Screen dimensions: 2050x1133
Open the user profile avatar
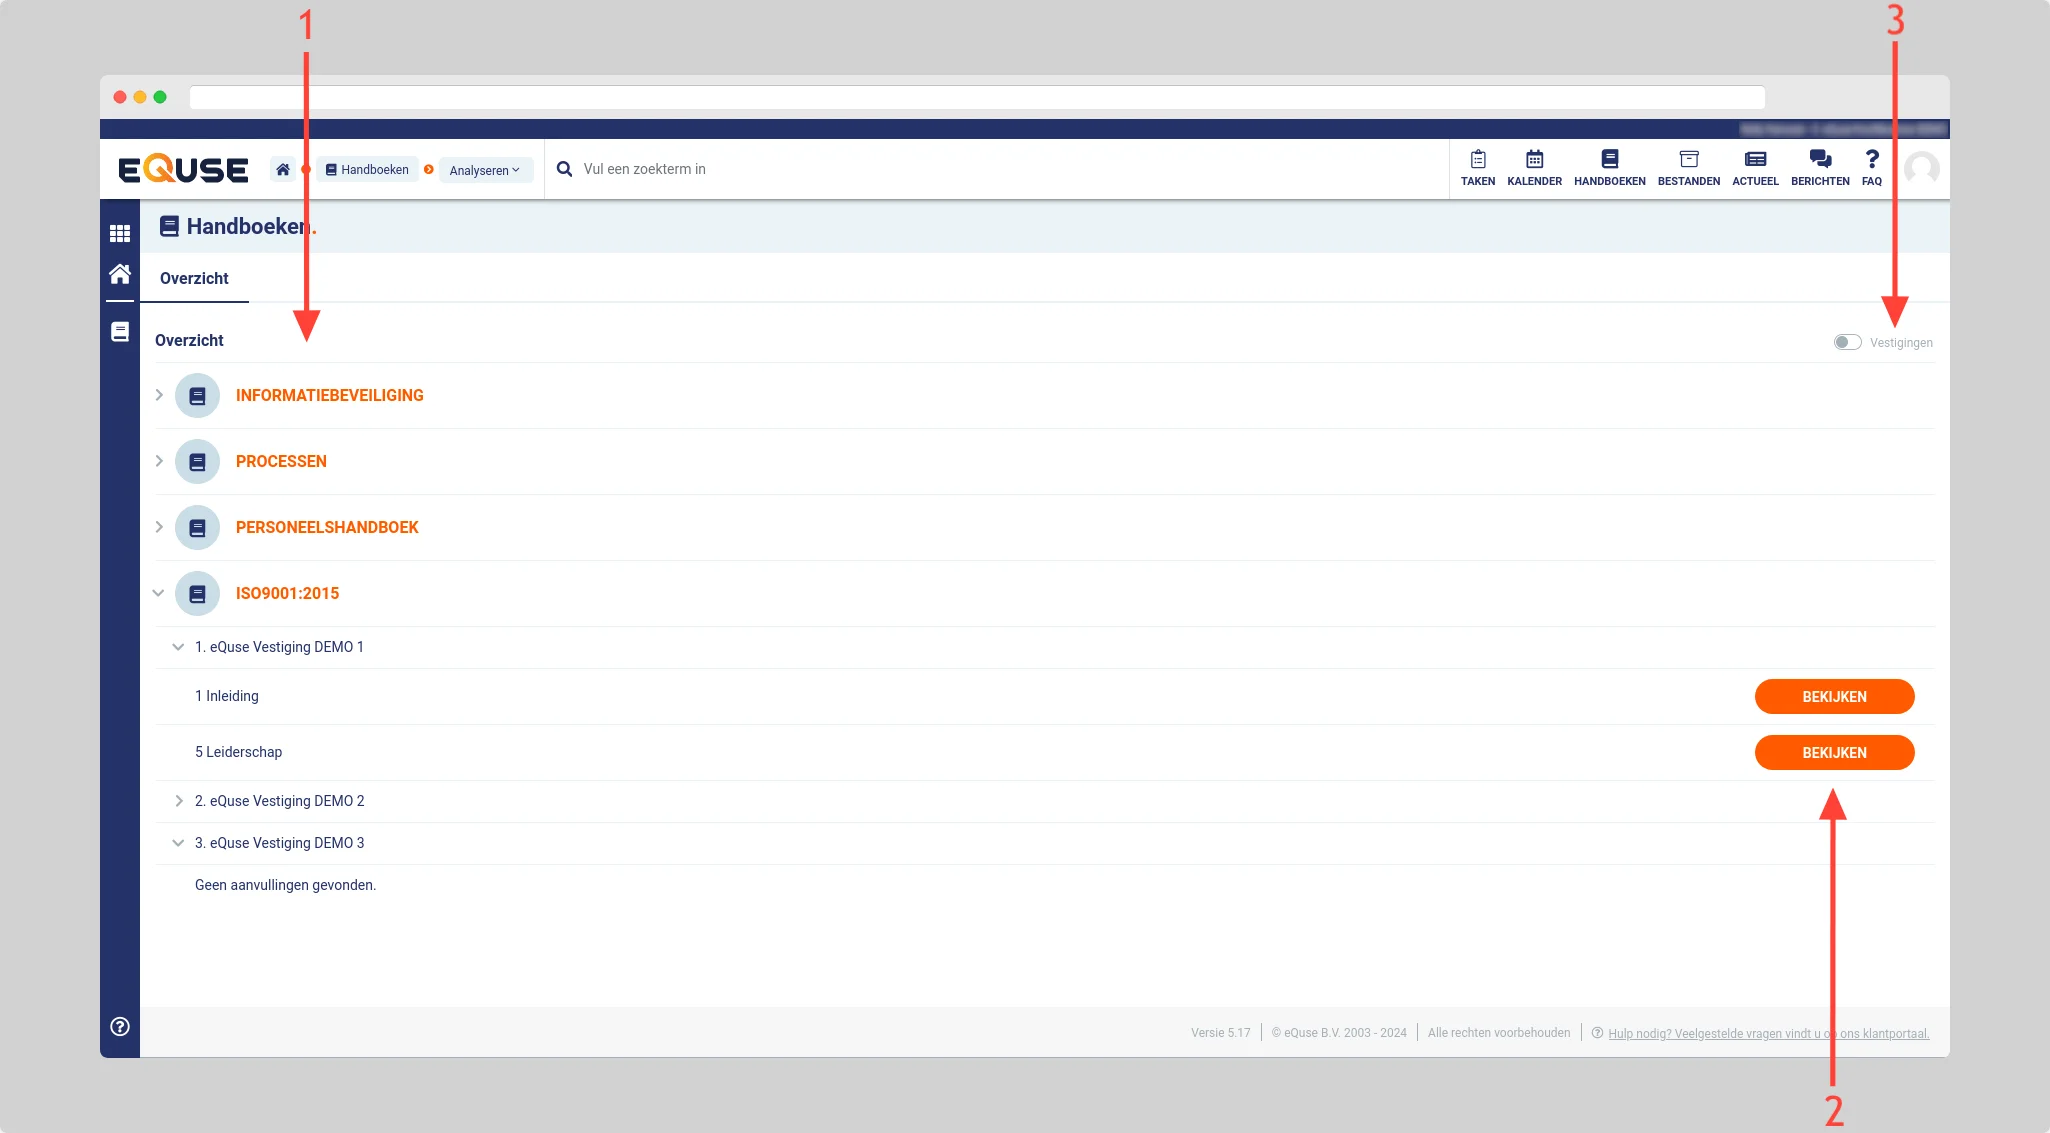(x=1921, y=168)
